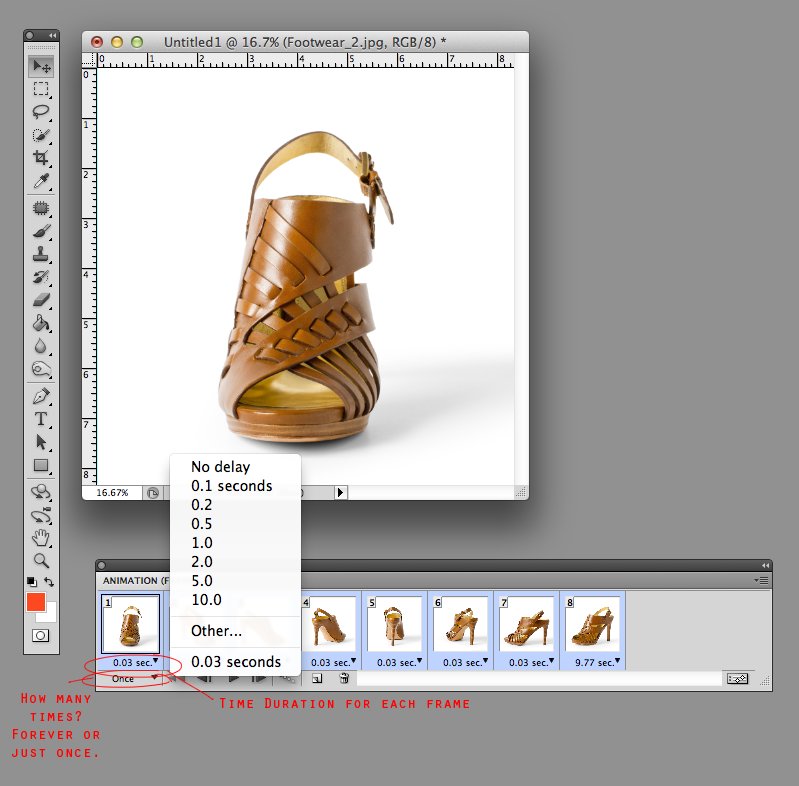Select the Clone Stamp tool
799x786 pixels.
41,253
